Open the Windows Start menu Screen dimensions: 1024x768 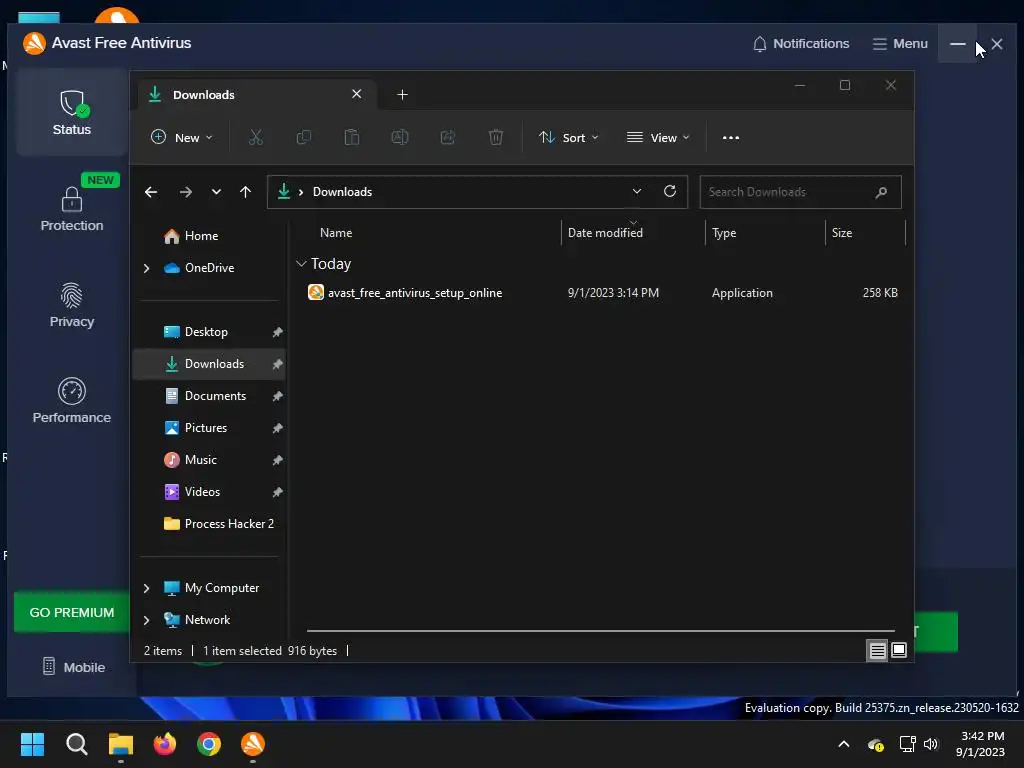[32, 744]
